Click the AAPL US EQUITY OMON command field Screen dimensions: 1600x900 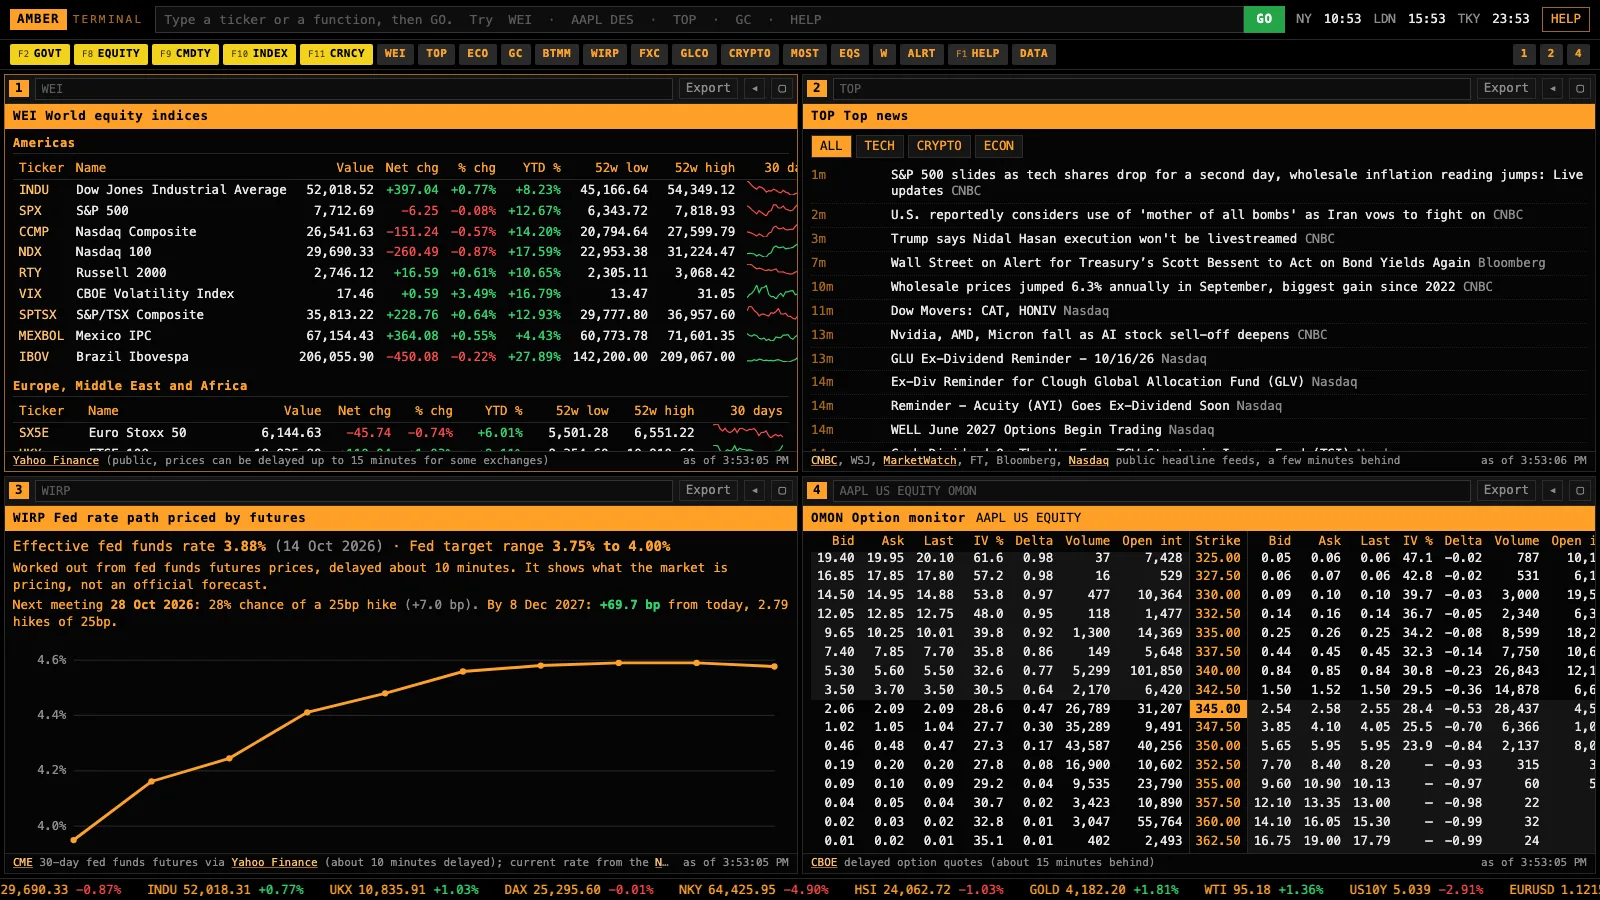coord(1152,490)
